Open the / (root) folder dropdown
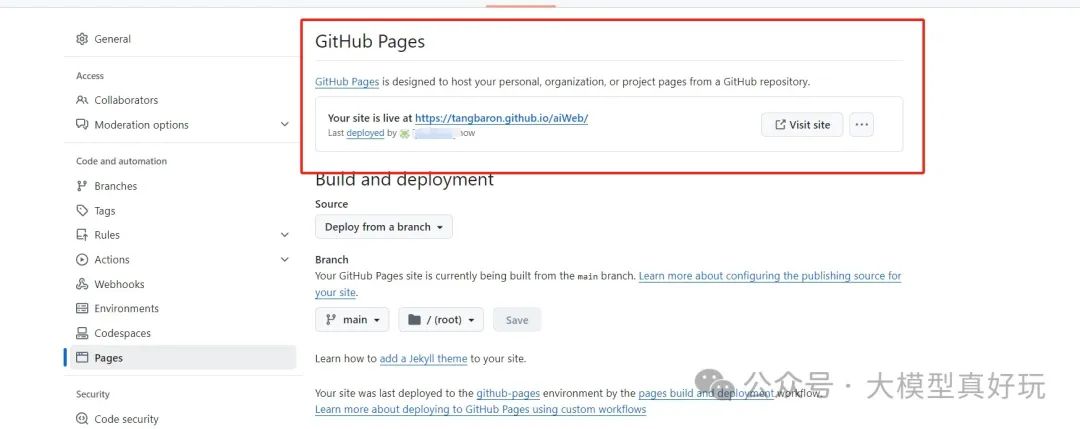Screen dimensions: 1080x429 441,320
